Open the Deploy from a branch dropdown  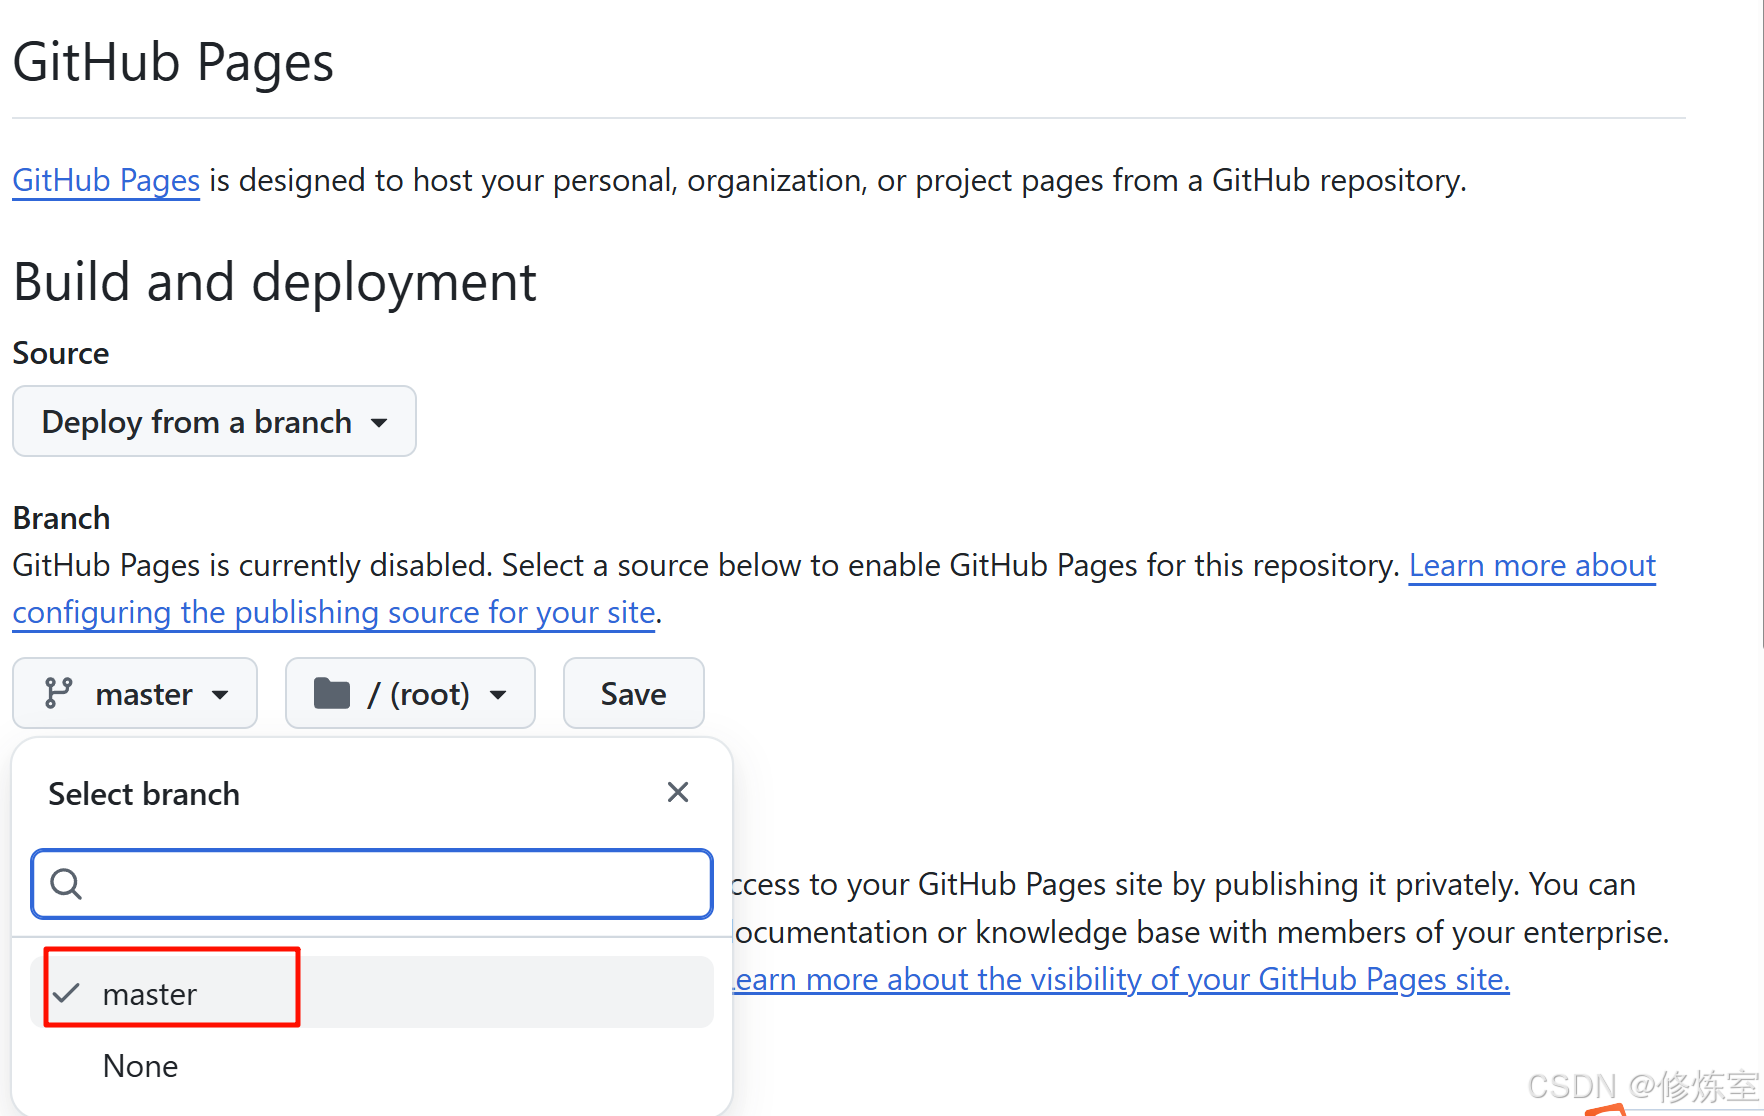(x=214, y=421)
